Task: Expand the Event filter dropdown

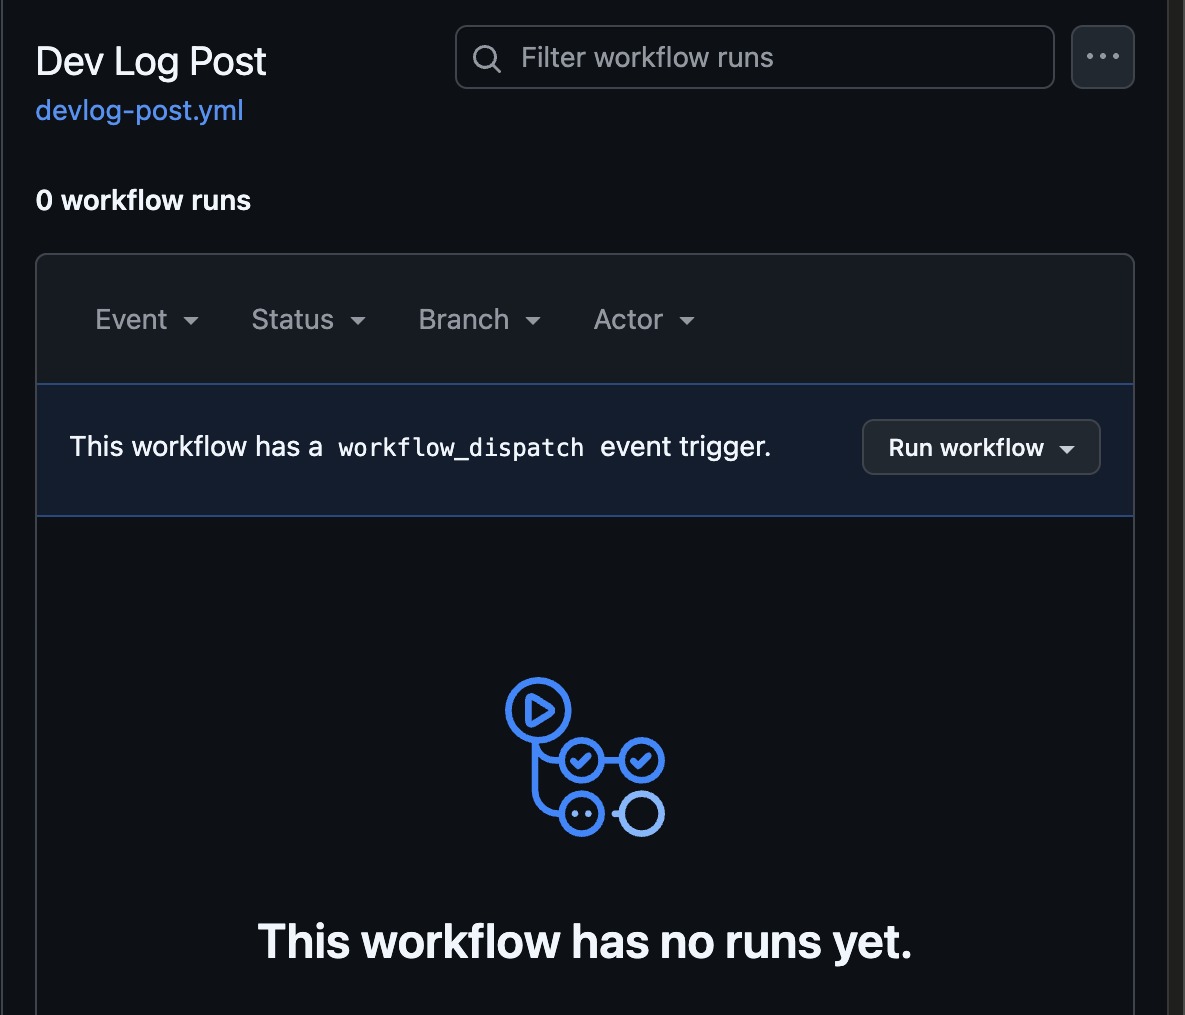Action: click(x=147, y=320)
